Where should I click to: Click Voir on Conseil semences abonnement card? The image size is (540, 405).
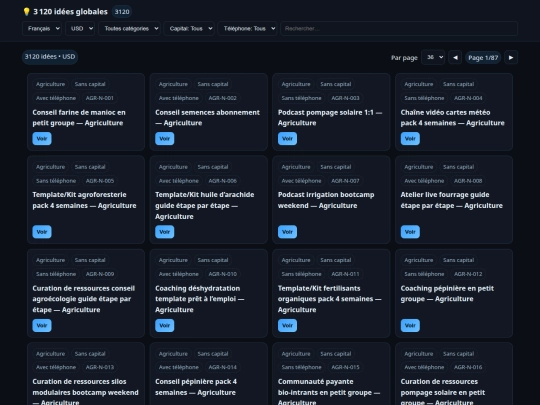pos(165,138)
